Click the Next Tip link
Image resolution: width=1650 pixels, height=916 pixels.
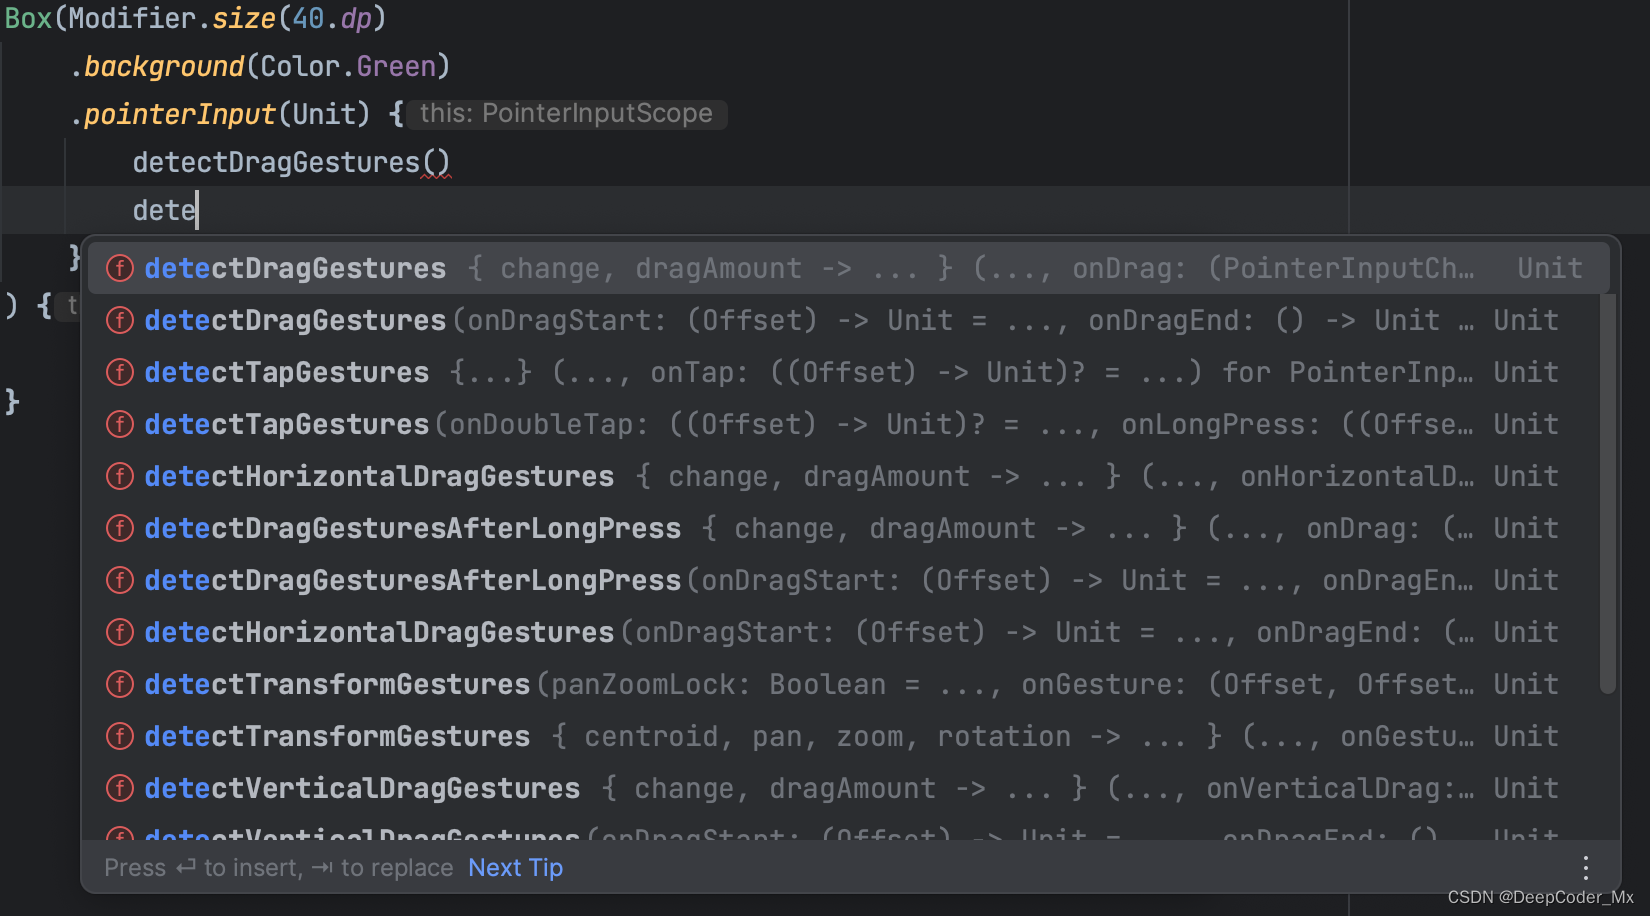(x=515, y=868)
